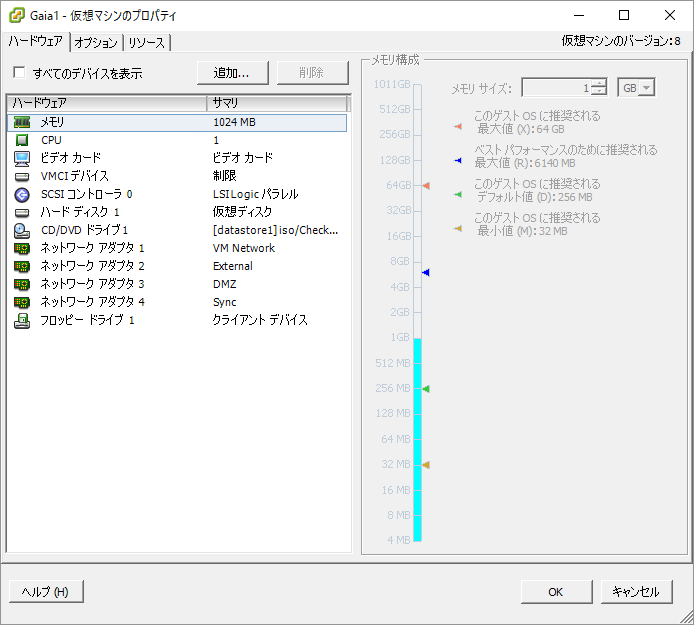Click the CPU processor icon
Viewport: 694px width, 625px height.
pos(22,140)
